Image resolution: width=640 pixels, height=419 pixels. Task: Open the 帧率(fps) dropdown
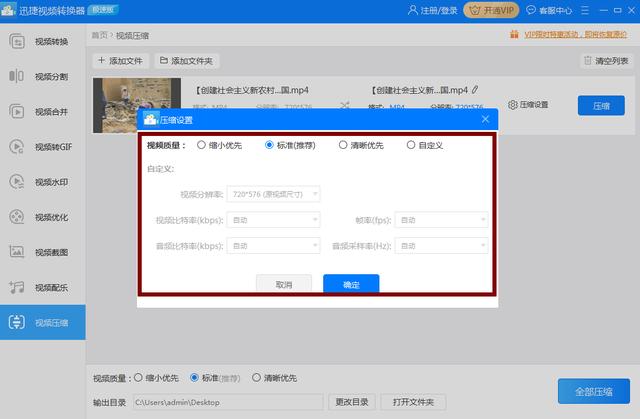point(441,219)
